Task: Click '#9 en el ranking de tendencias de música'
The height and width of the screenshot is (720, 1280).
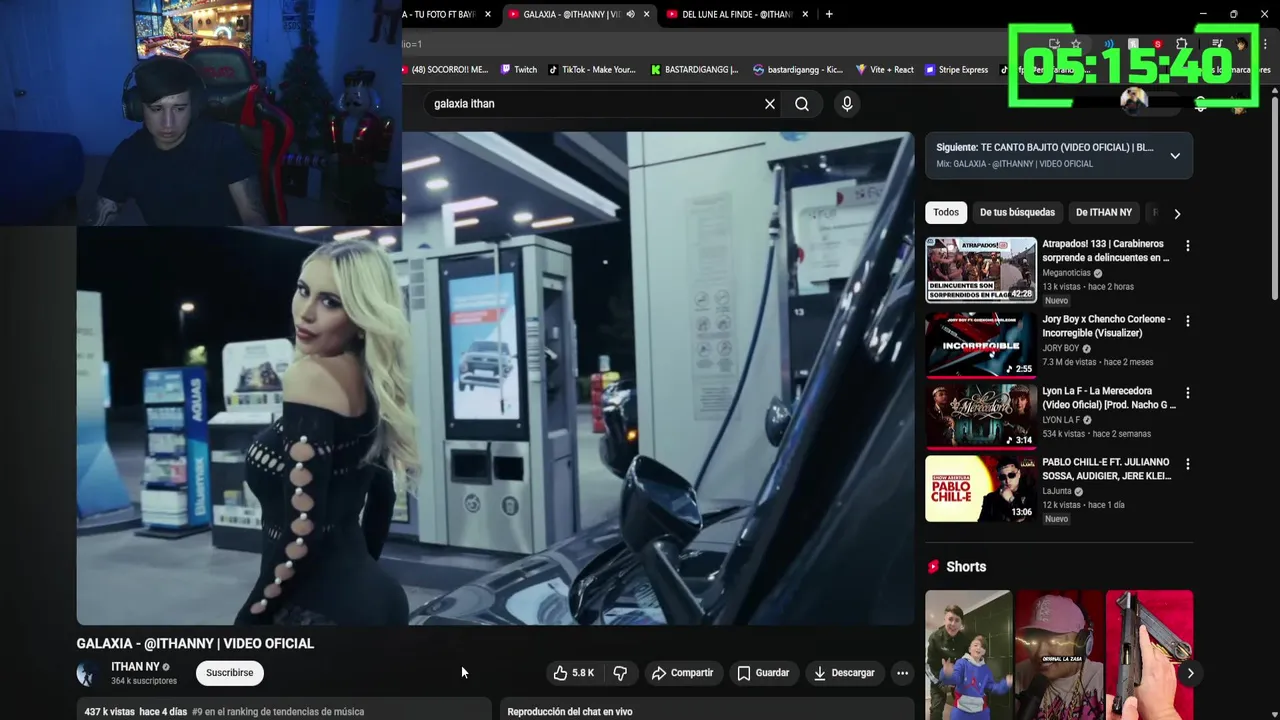Action: click(x=278, y=712)
